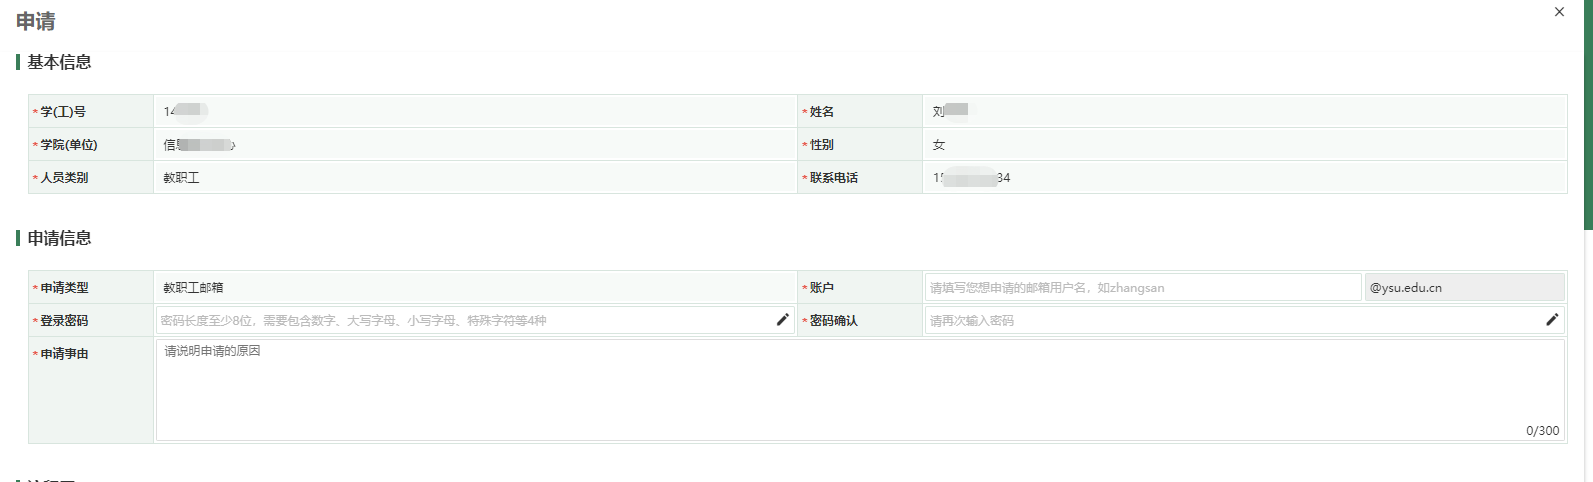Viewport: 1593px width, 482px height.
Task: Click the 学(工)号 value field
Action: [475, 111]
